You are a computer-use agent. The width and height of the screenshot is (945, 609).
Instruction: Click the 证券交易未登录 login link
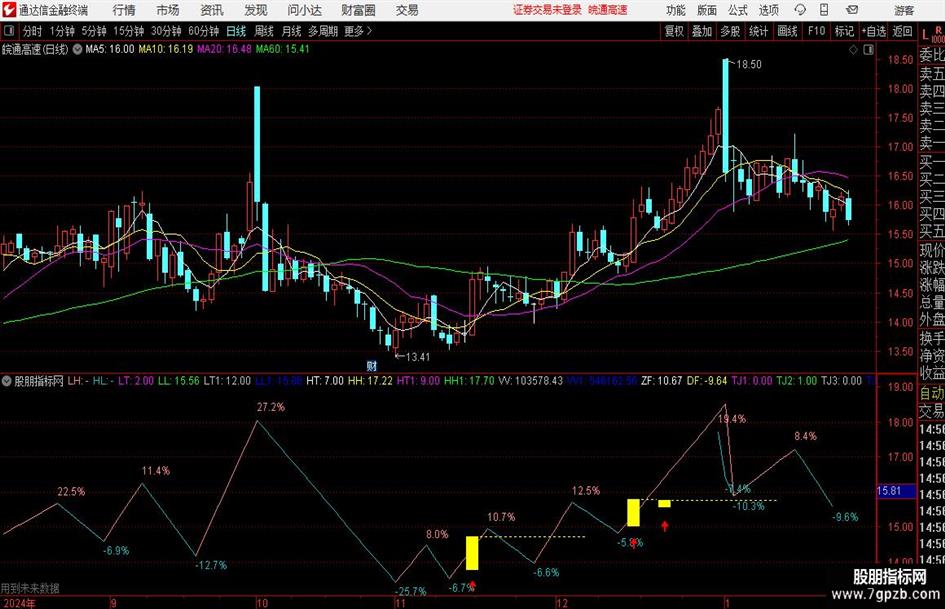[548, 10]
